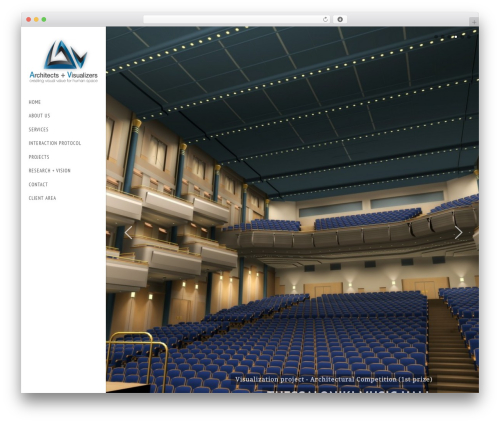Go to the Contact page
The height and width of the screenshot is (423, 500).
(x=38, y=184)
